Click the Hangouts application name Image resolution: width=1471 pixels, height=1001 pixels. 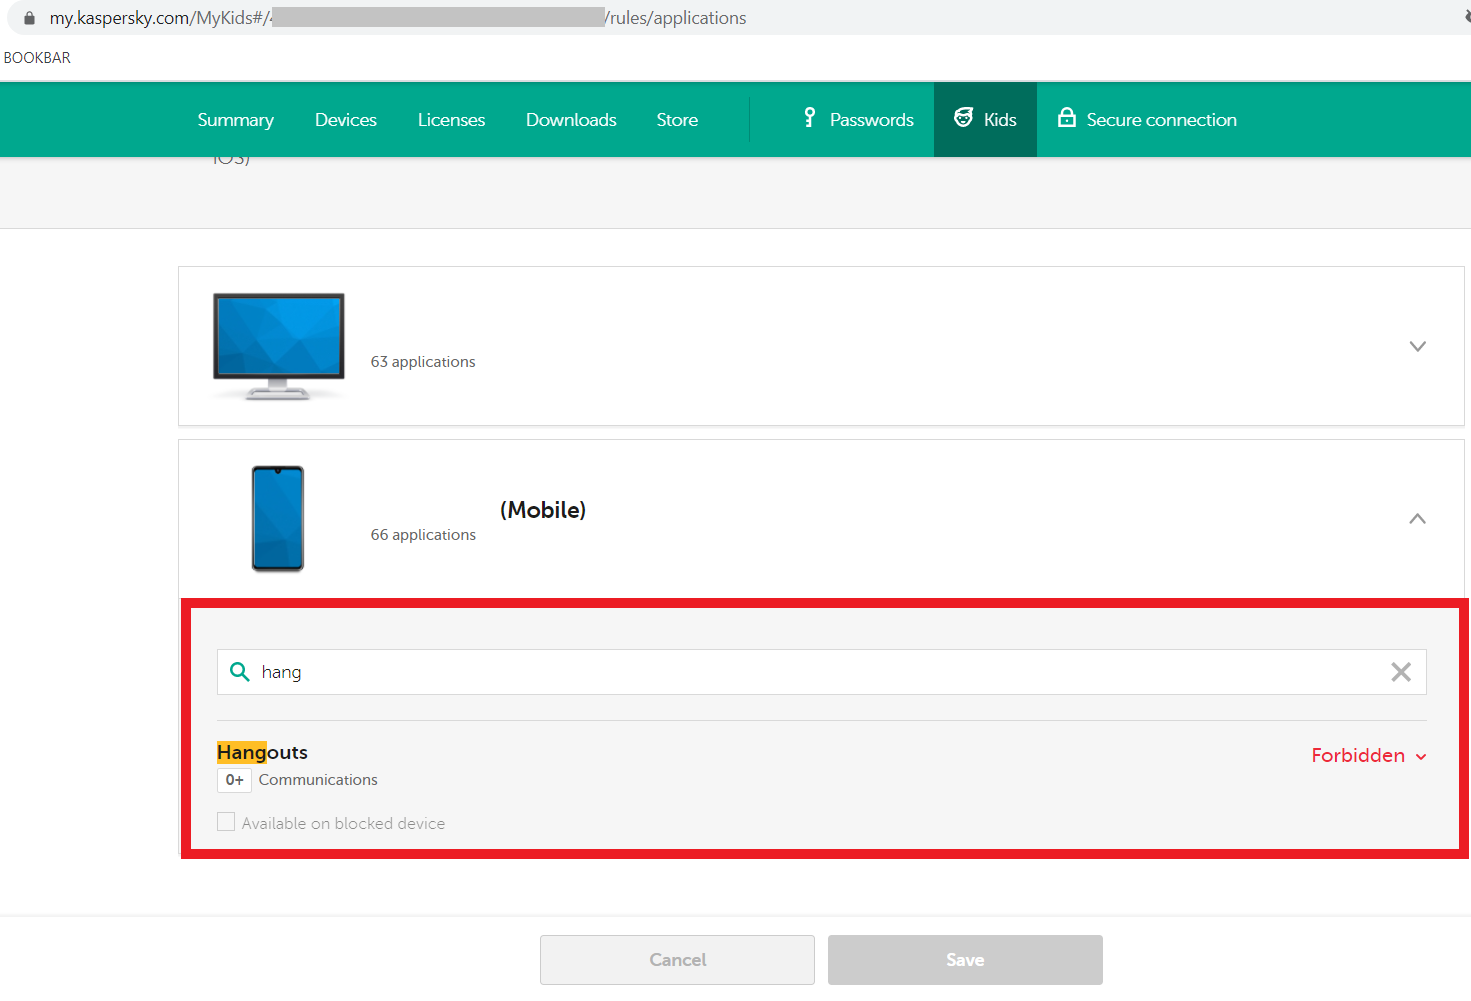click(x=262, y=752)
